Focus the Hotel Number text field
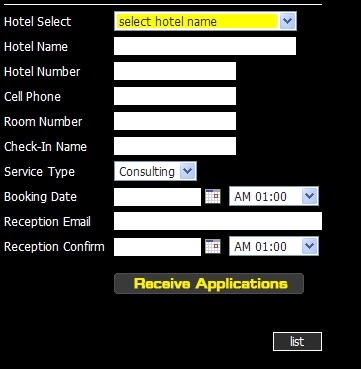 [175, 71]
